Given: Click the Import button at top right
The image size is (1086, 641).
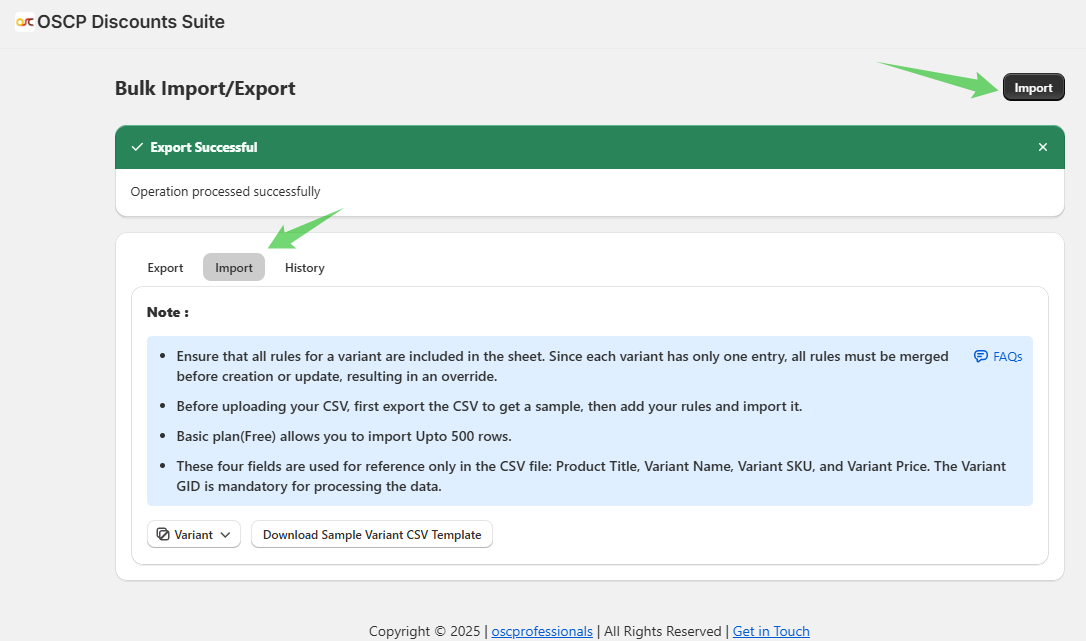Looking at the screenshot, I should pos(1033,87).
